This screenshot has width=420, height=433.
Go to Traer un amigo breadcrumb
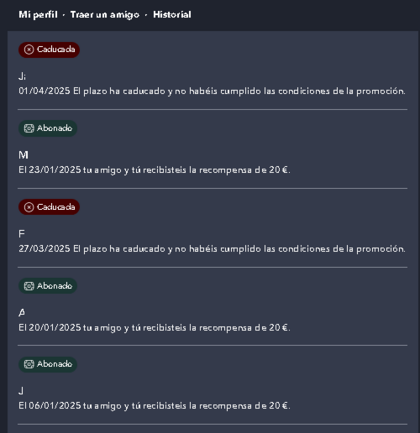tap(105, 15)
